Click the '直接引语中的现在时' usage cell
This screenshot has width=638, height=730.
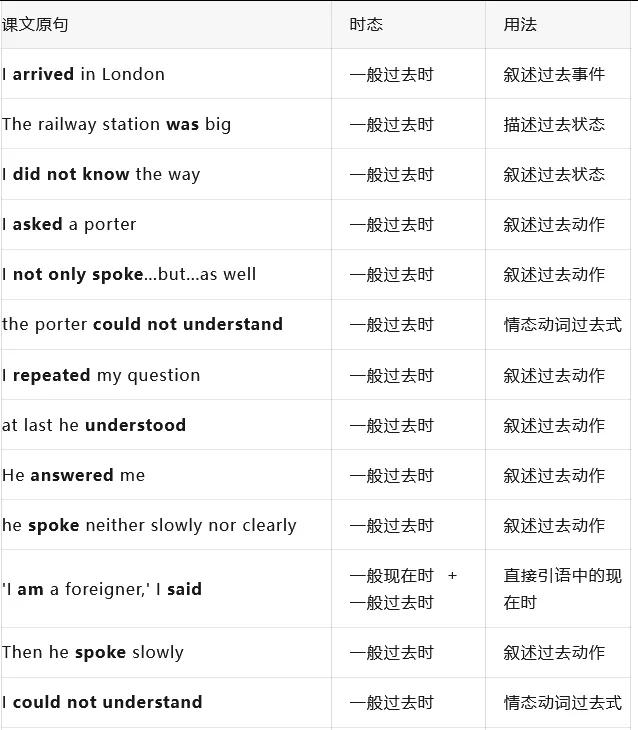pos(562,589)
